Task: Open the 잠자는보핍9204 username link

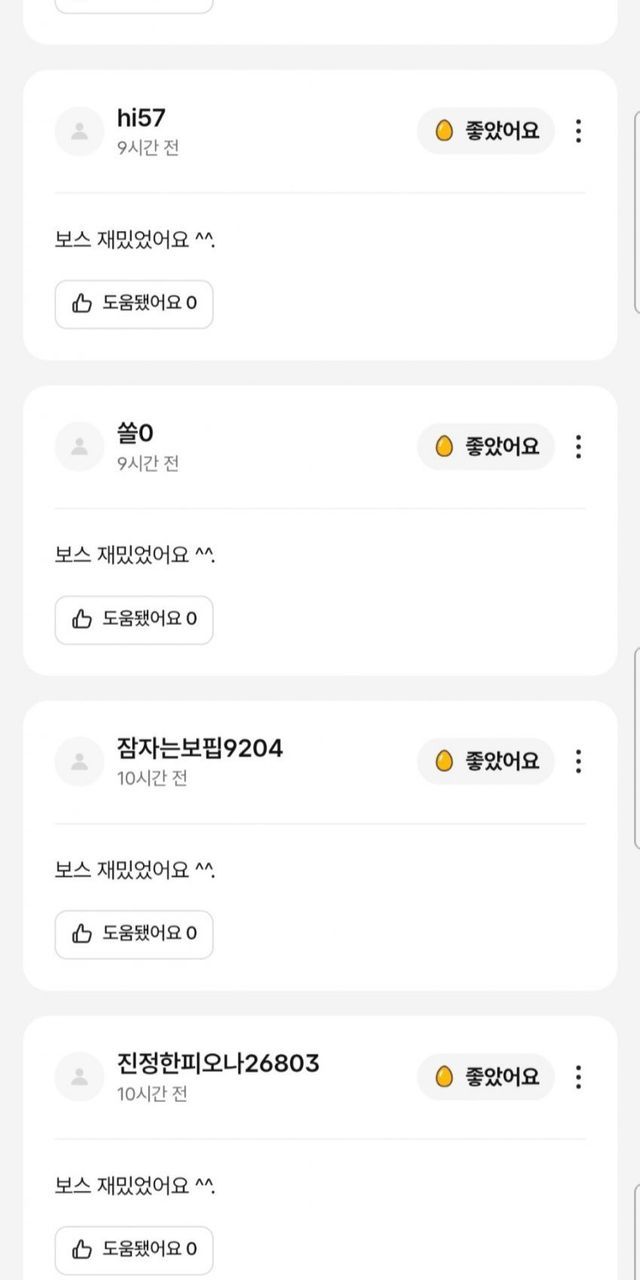Action: (200, 748)
